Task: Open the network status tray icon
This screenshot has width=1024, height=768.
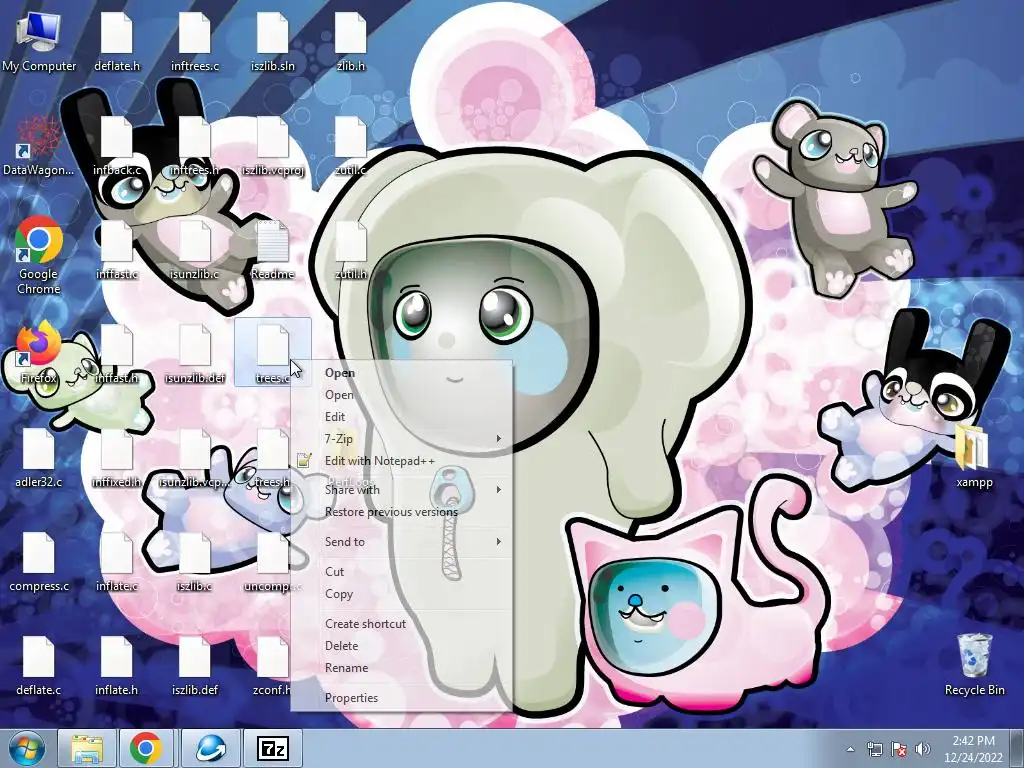Action: [874, 749]
